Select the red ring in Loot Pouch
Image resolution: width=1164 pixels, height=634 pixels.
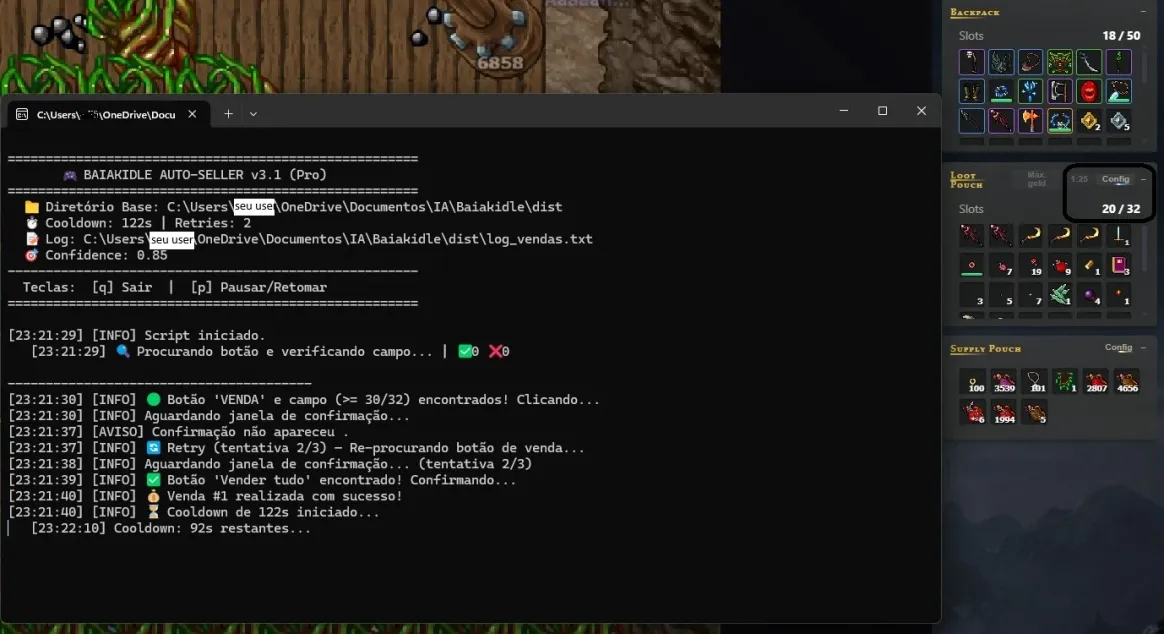[x=971, y=265]
